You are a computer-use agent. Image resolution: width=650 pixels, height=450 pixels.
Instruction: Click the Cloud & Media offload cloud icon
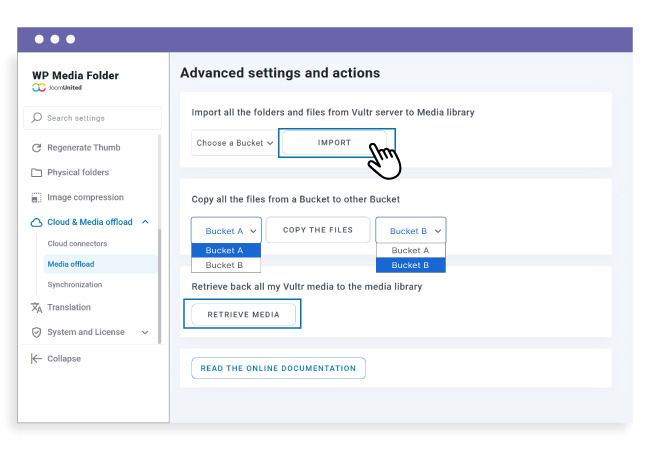tap(36, 223)
